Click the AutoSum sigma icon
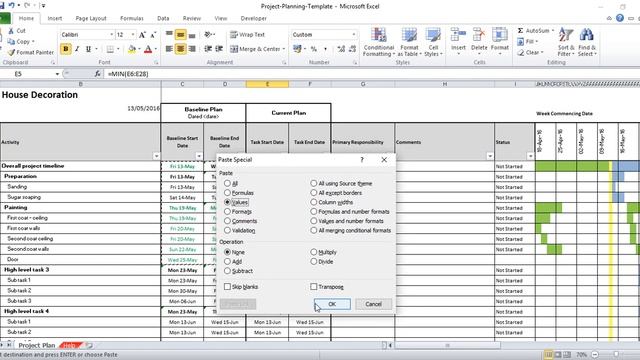The width and height of the screenshot is (640, 360). pyautogui.click(x=520, y=31)
